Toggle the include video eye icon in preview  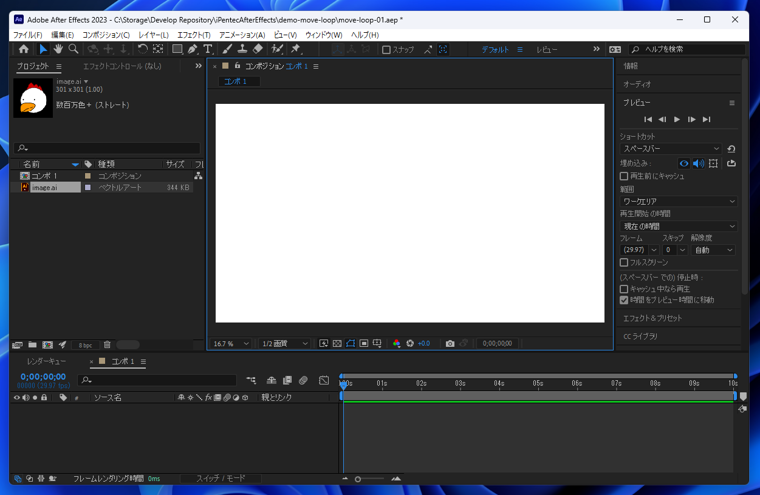pyautogui.click(x=683, y=163)
